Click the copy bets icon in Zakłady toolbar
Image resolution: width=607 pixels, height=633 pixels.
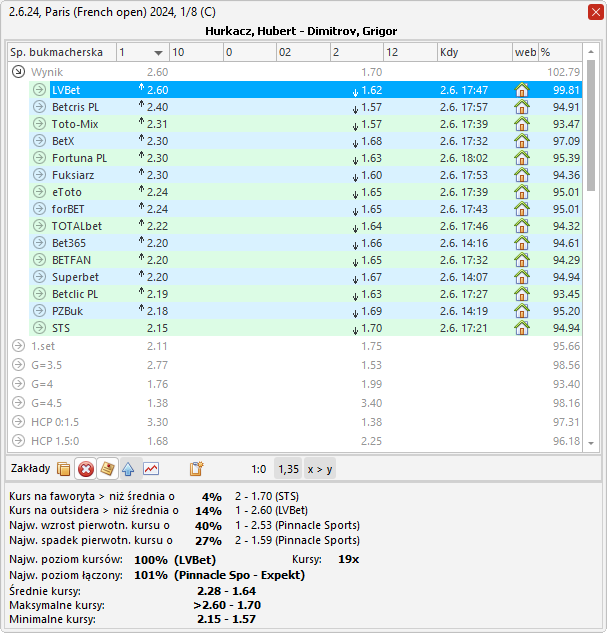tap(64, 468)
